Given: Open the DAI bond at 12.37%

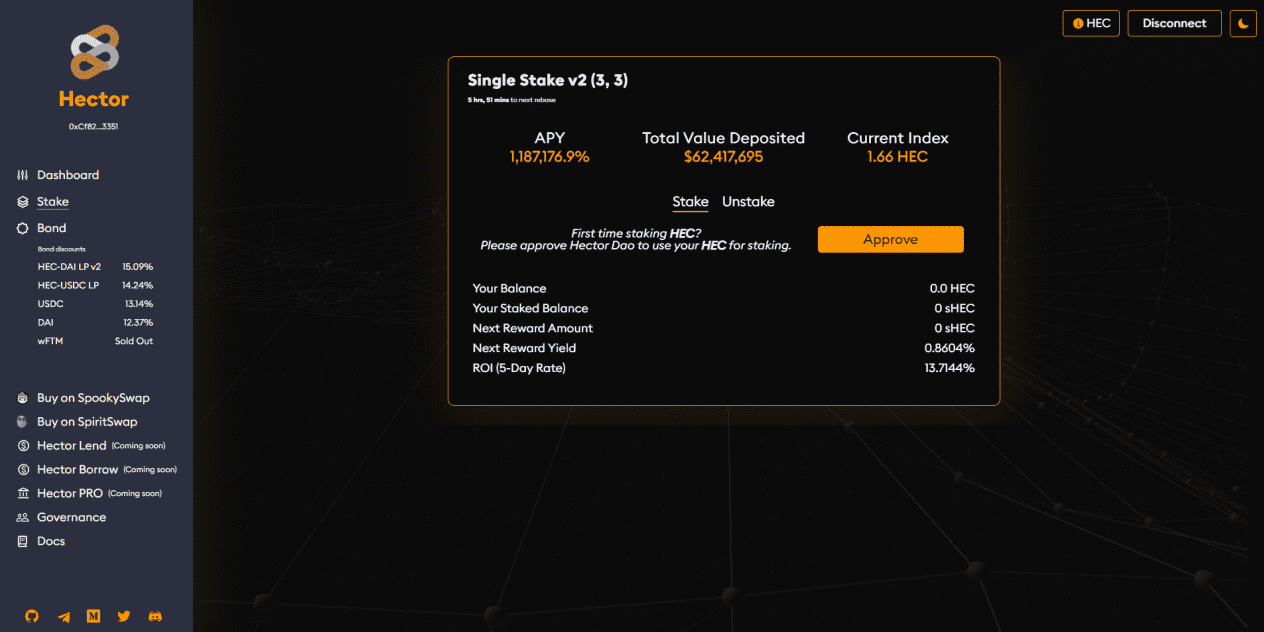Looking at the screenshot, I should point(95,322).
